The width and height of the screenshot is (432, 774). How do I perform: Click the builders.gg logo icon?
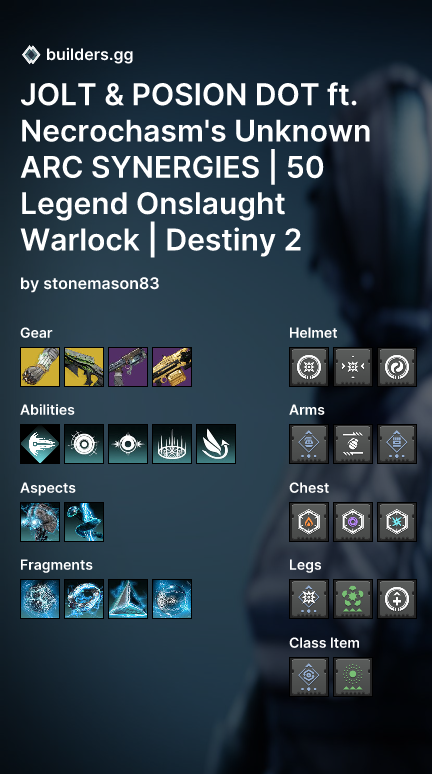click(31, 55)
